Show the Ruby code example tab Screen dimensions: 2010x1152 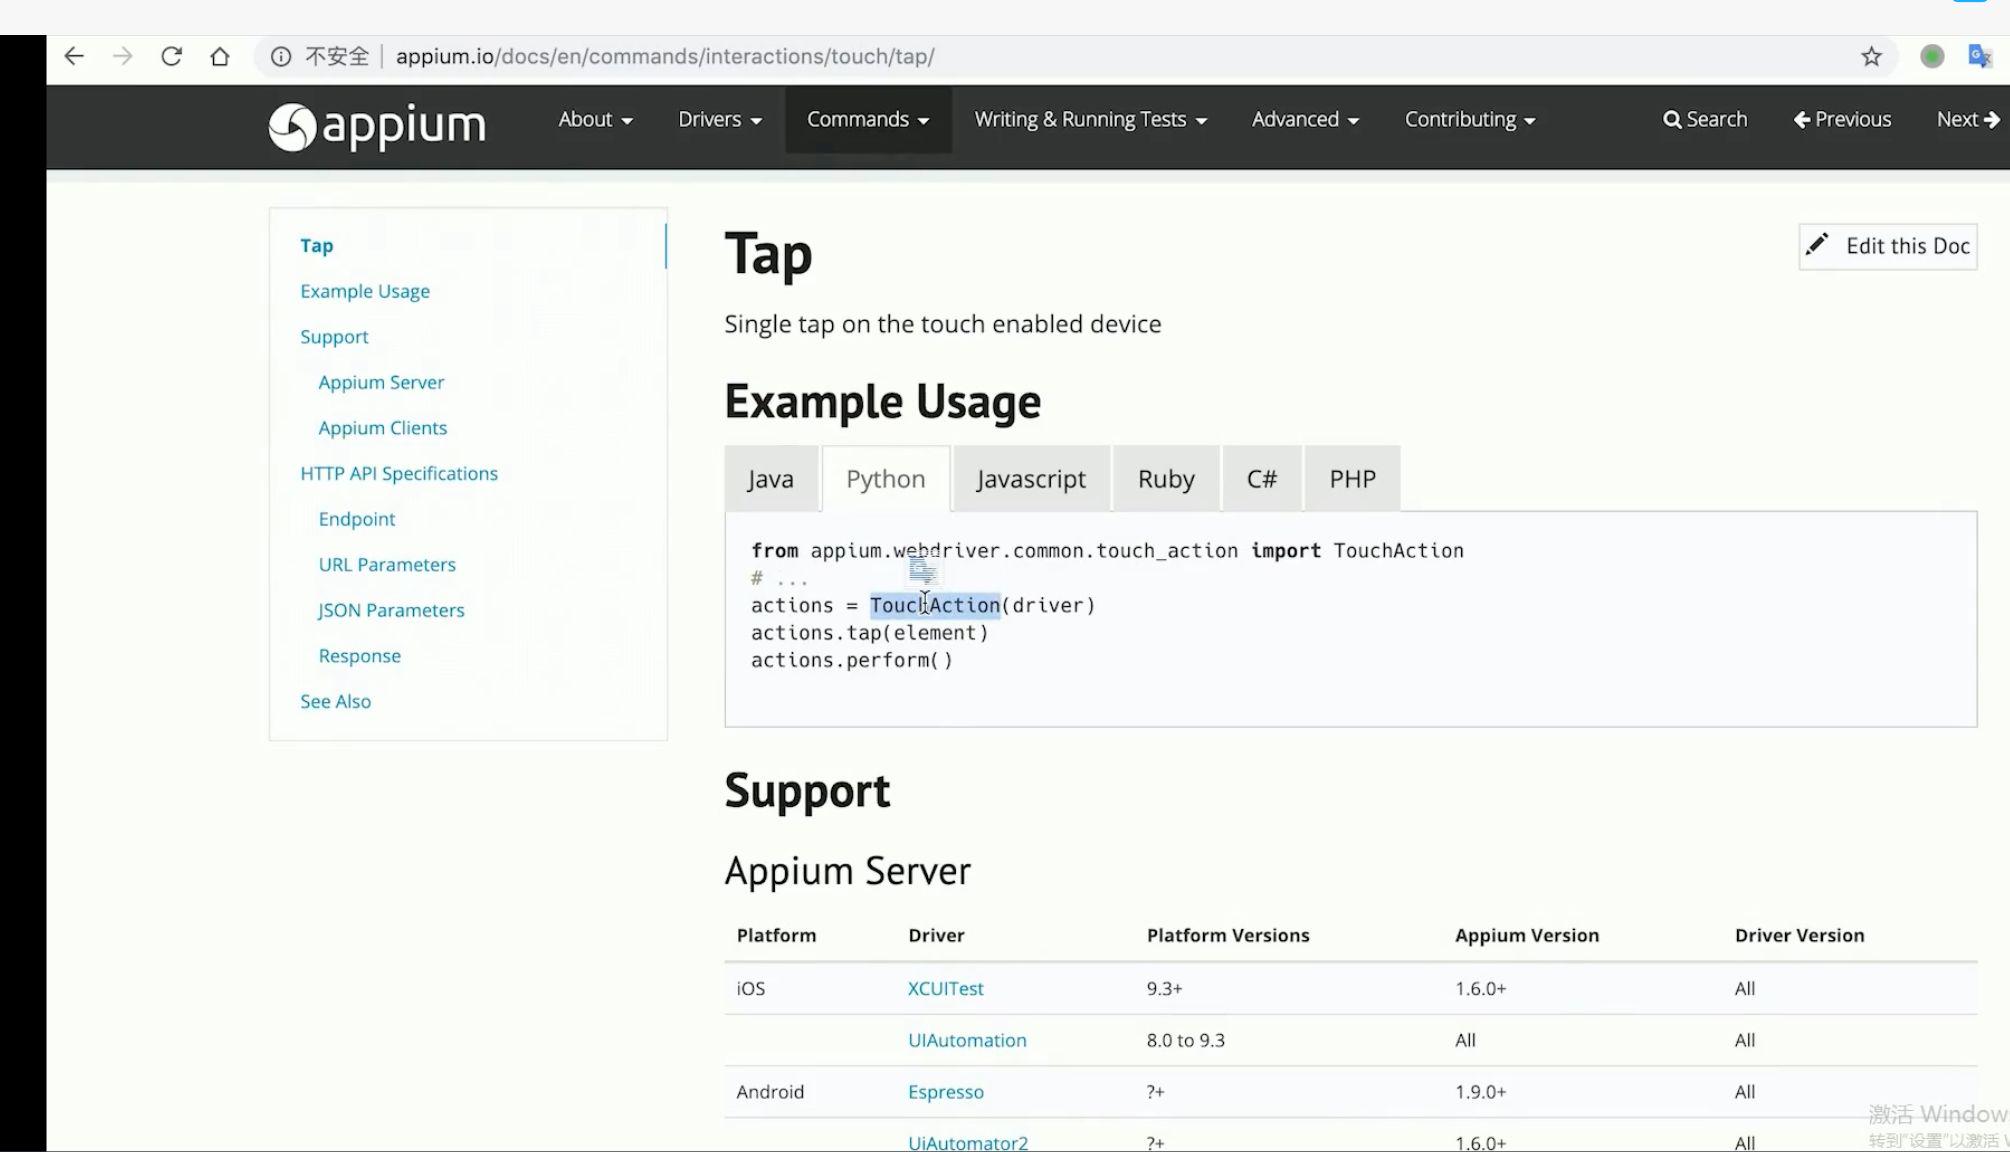pyautogui.click(x=1166, y=479)
